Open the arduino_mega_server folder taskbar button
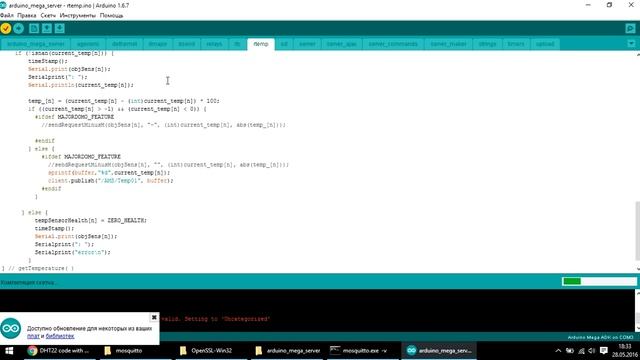Image resolution: width=640 pixels, height=360 pixels. click(288, 351)
